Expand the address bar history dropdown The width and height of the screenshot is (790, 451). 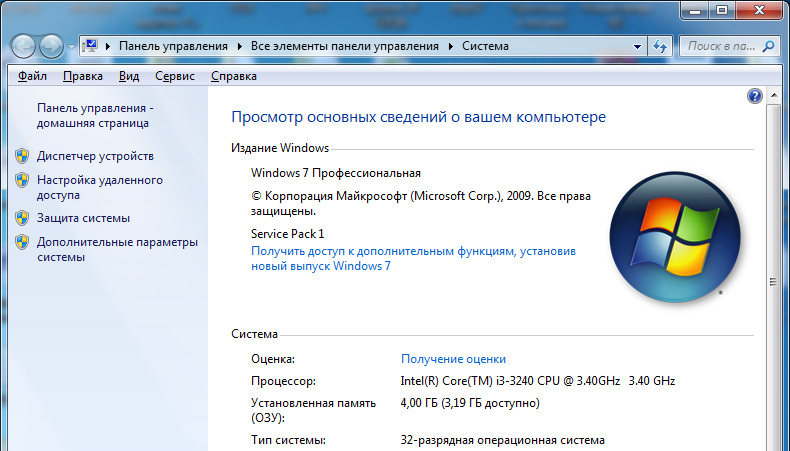pos(637,46)
